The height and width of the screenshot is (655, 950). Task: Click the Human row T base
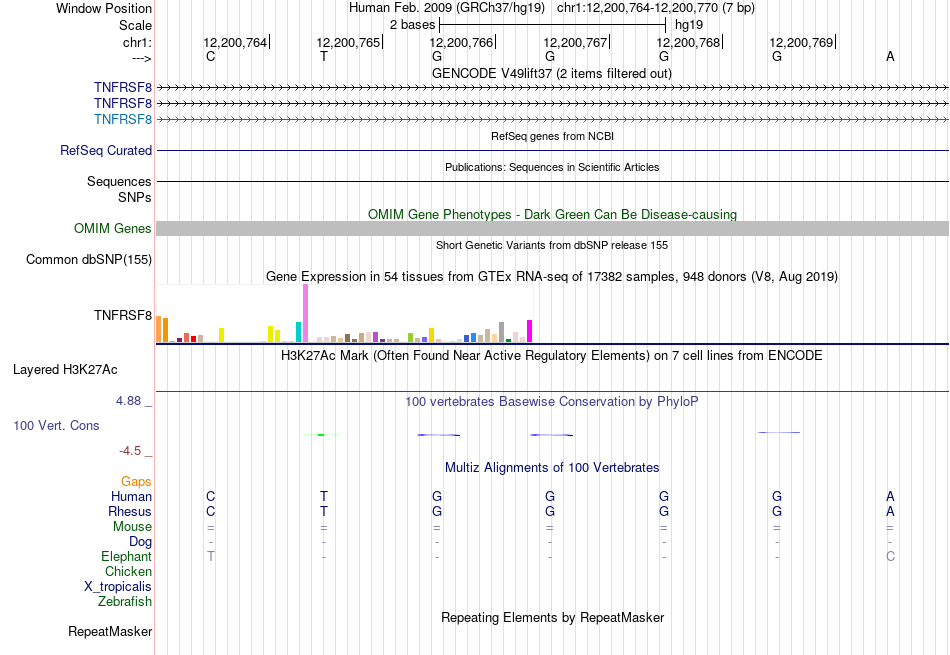[x=324, y=496]
